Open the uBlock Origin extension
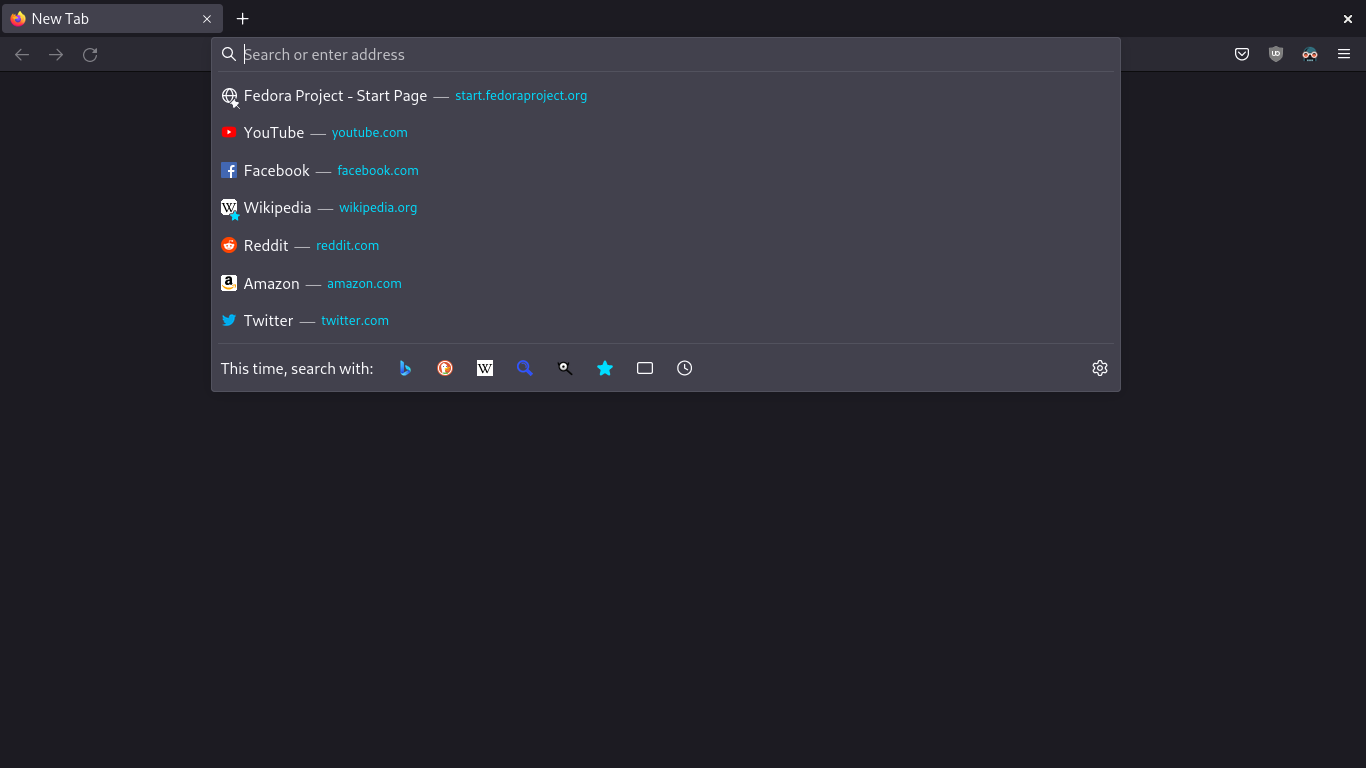The width and height of the screenshot is (1366, 768). 1276,55
